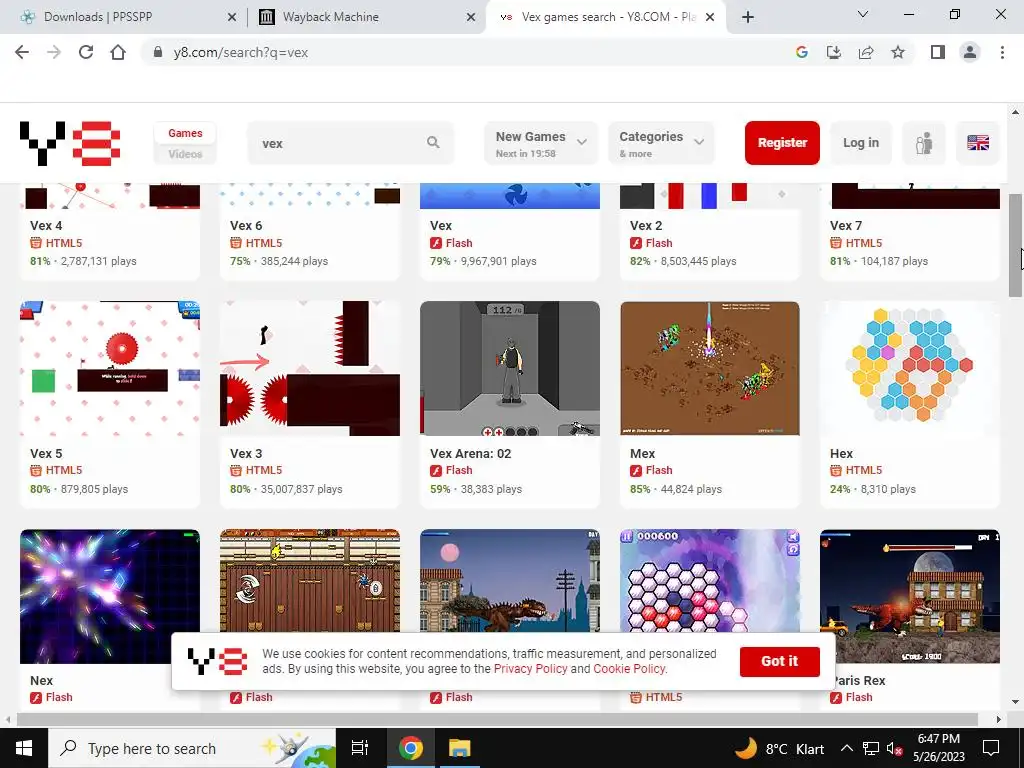Open Chrome profile avatar
This screenshot has width=1024, height=768.
tap(970, 52)
